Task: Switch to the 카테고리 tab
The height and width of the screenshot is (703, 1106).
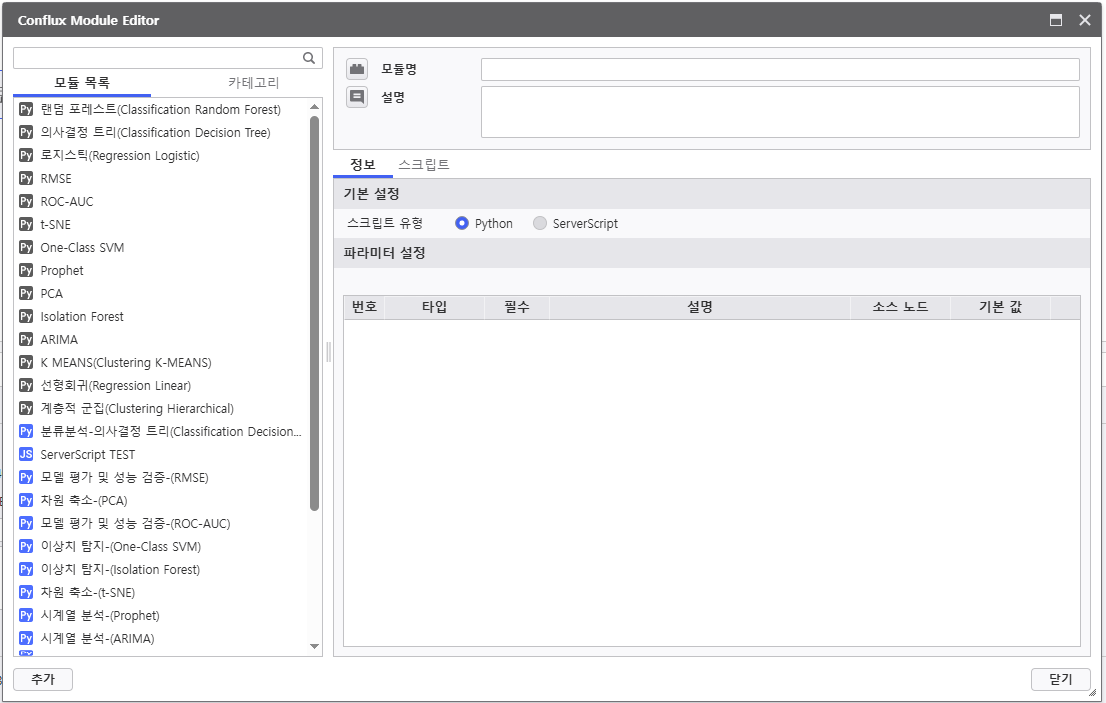Action: click(253, 83)
